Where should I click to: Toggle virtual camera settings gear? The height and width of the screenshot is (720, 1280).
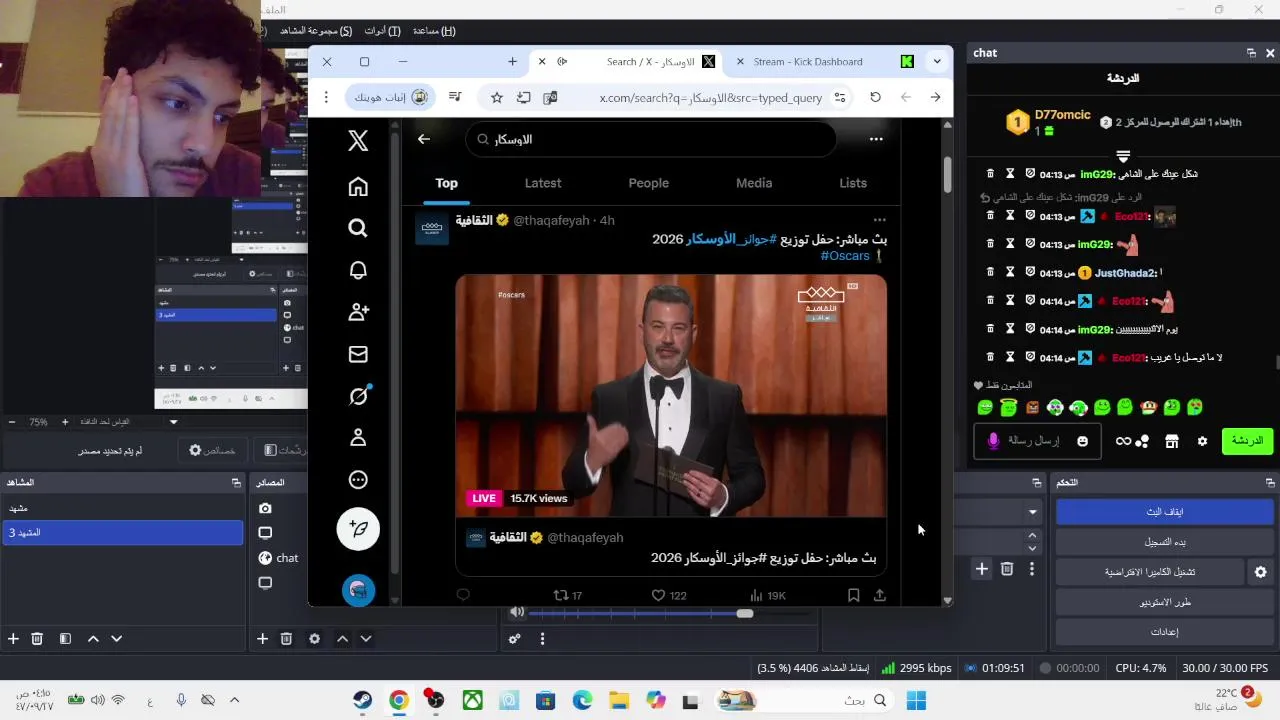1261,572
